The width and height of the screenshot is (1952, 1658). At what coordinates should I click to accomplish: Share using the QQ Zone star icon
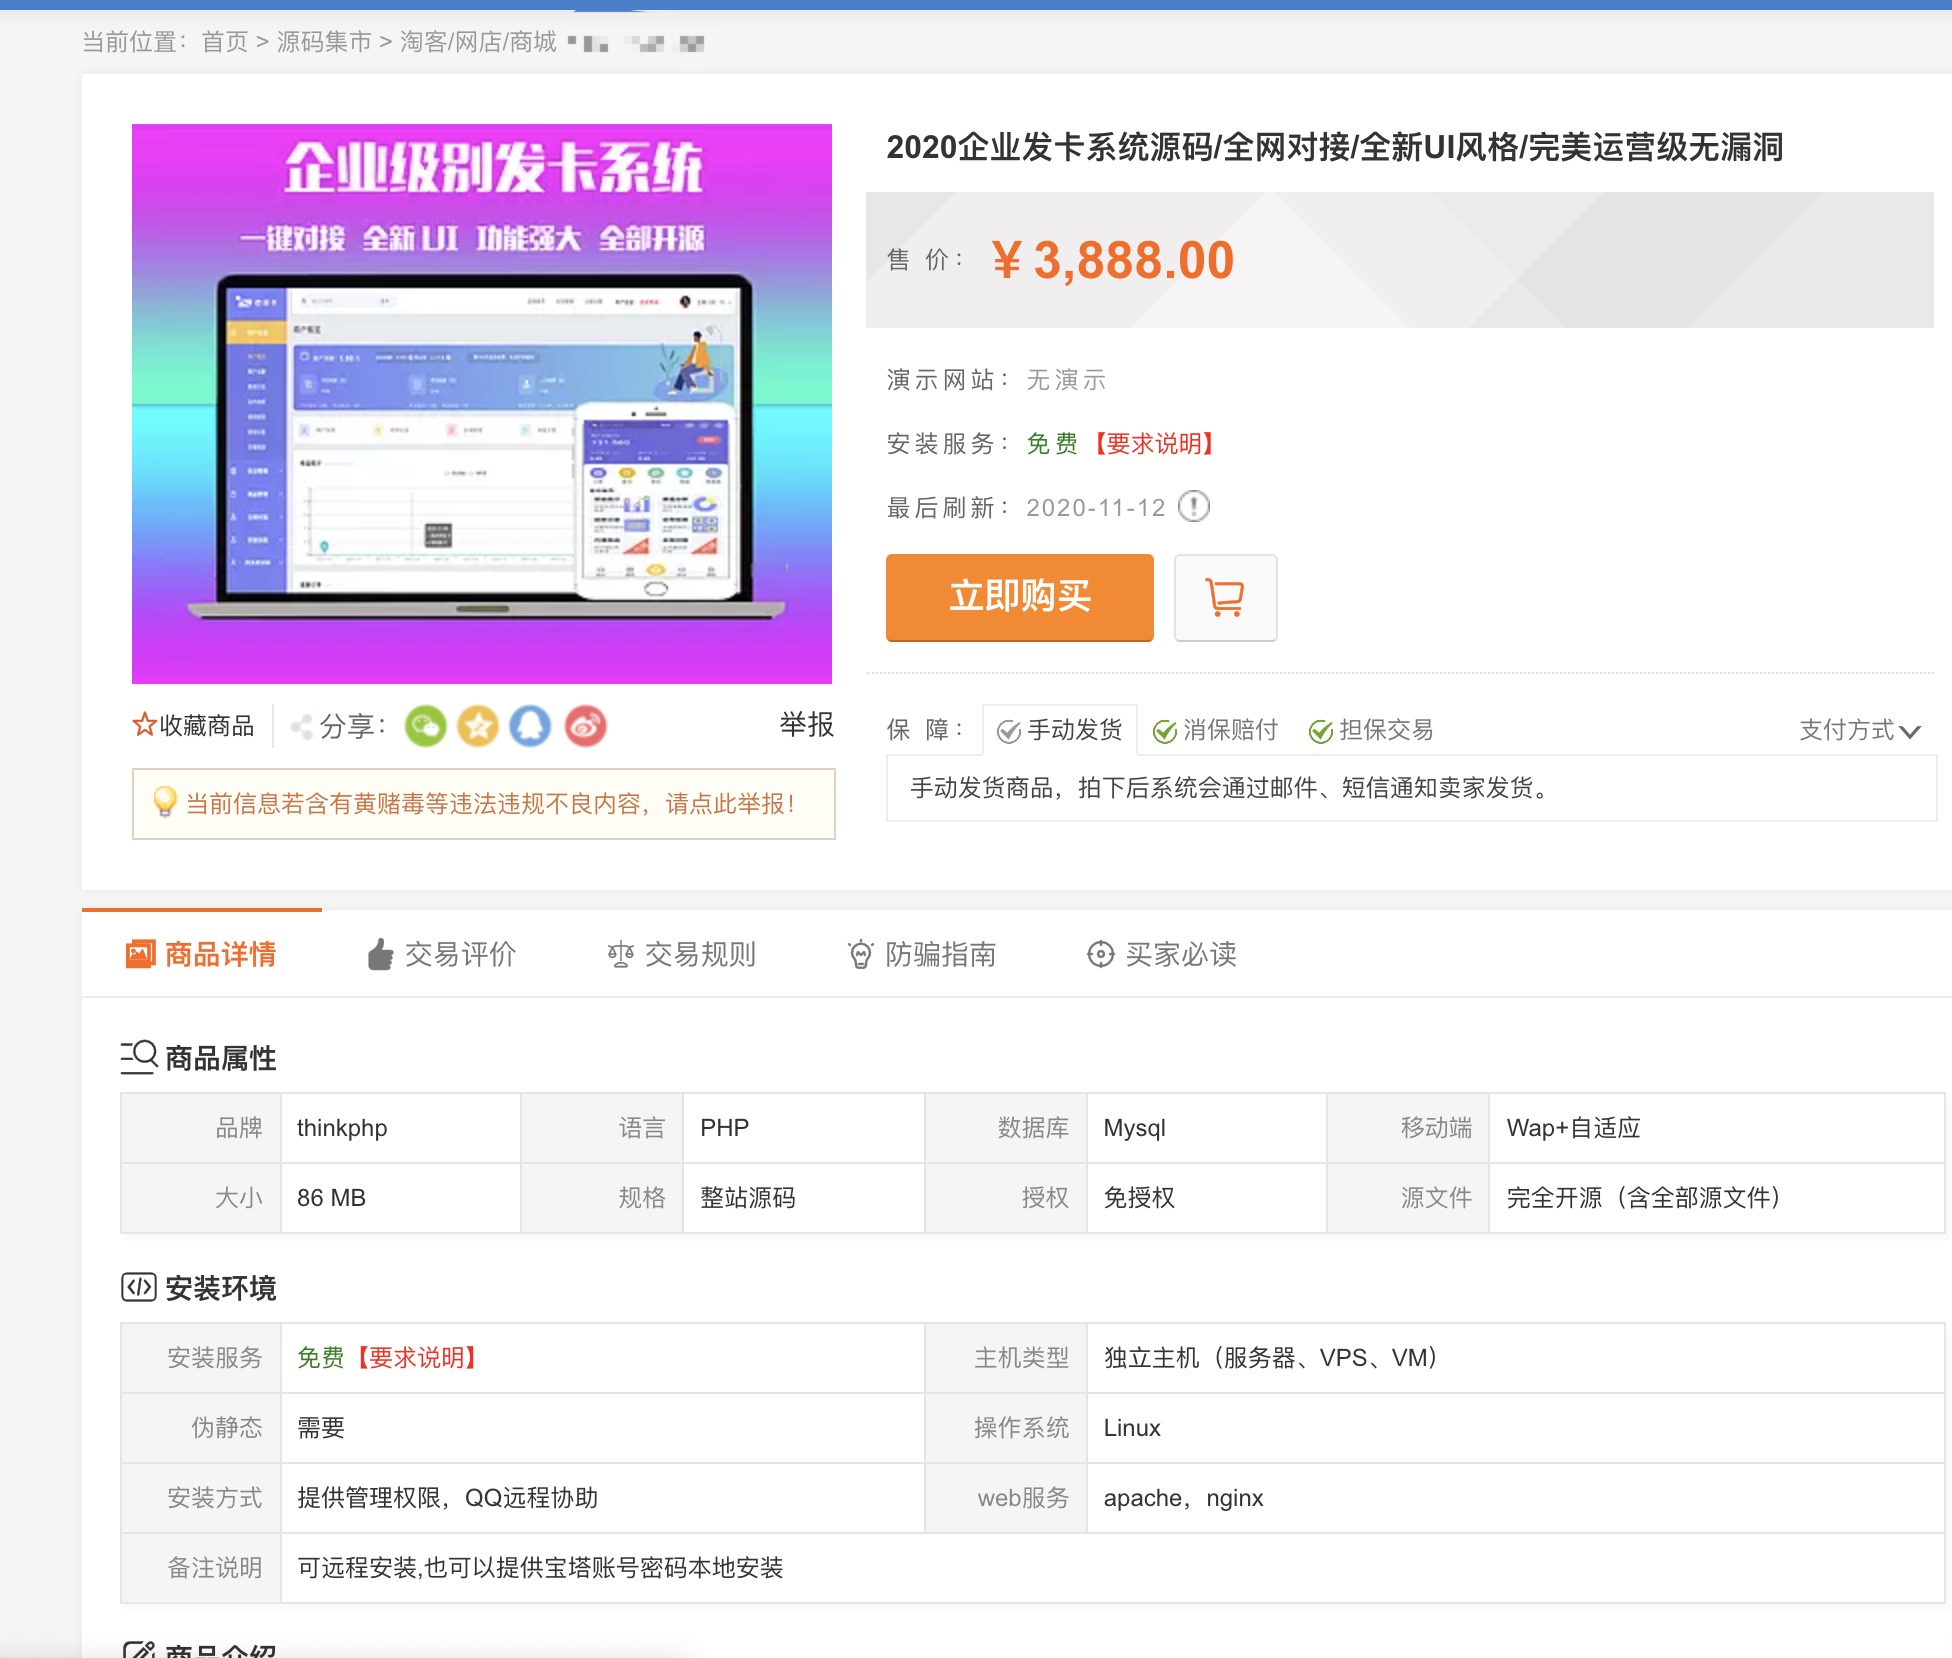(x=479, y=726)
